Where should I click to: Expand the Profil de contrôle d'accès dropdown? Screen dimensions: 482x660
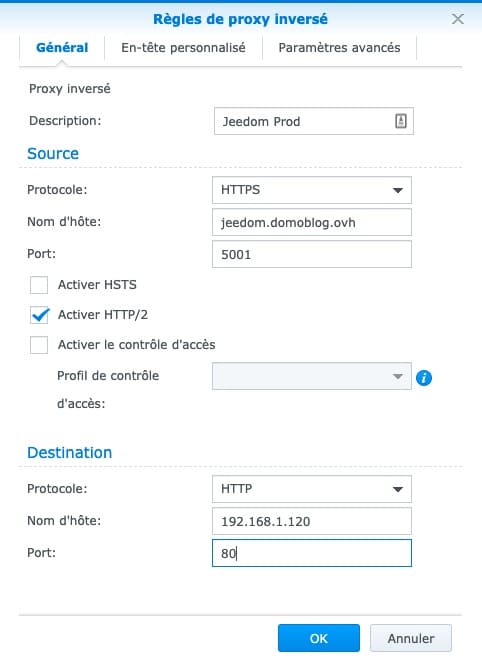tap(312, 376)
